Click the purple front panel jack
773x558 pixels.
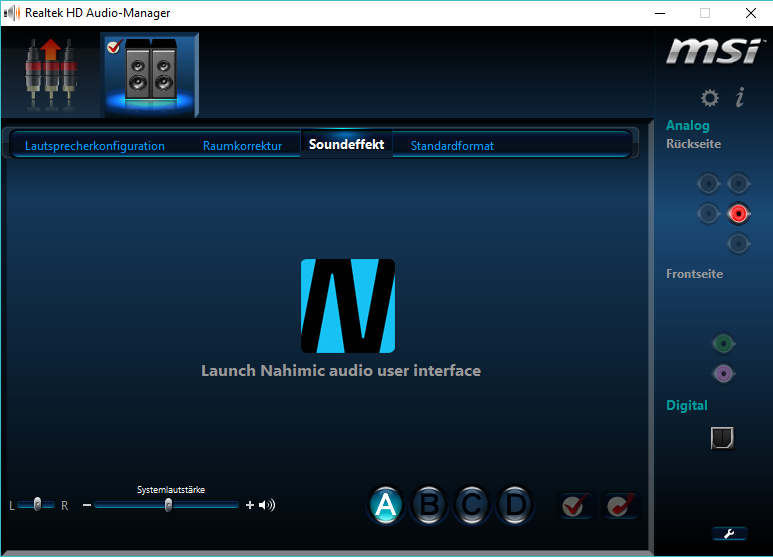point(723,374)
